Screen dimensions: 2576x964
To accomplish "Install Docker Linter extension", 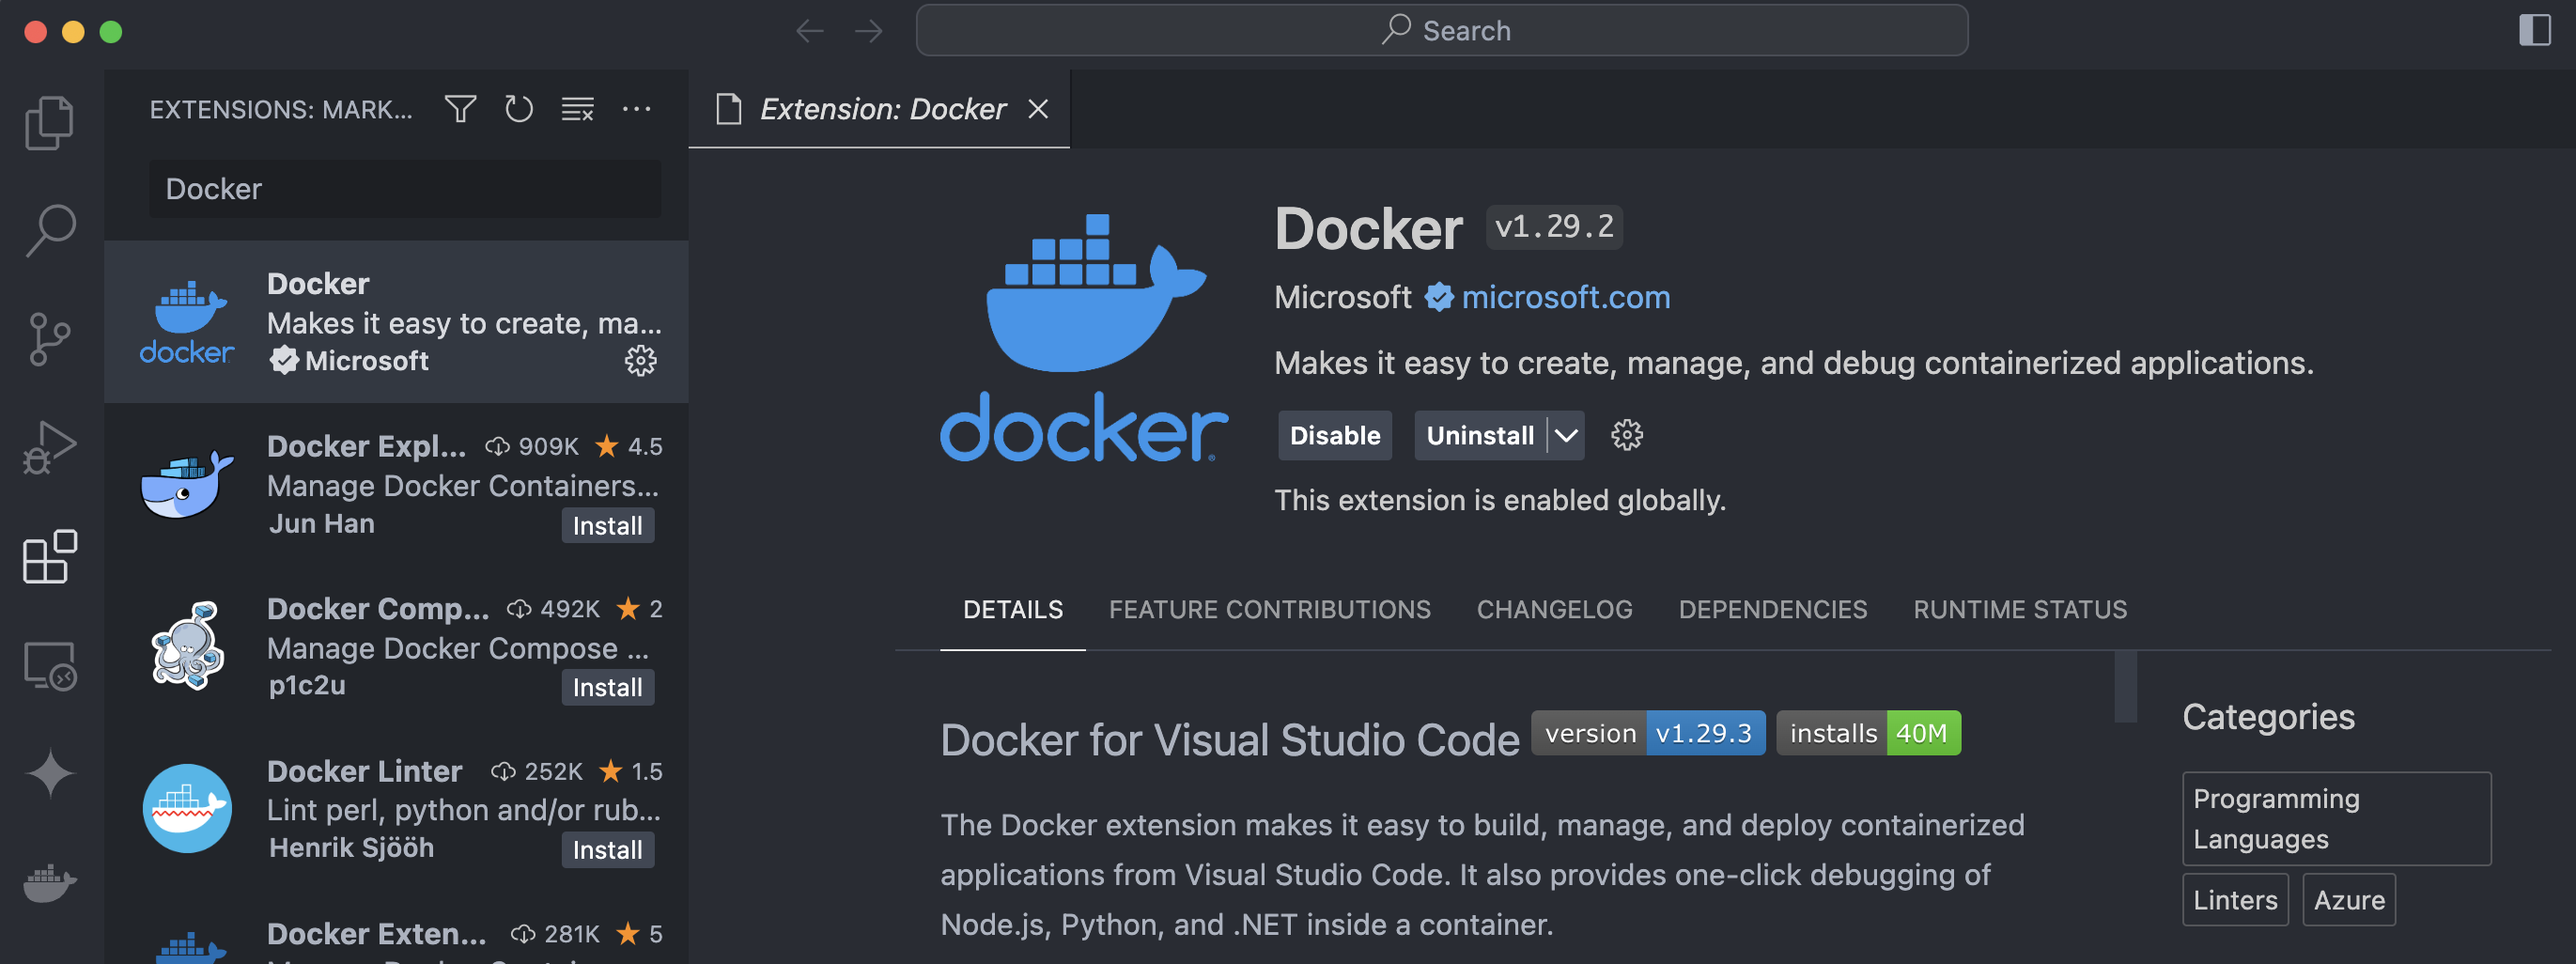I will (607, 850).
